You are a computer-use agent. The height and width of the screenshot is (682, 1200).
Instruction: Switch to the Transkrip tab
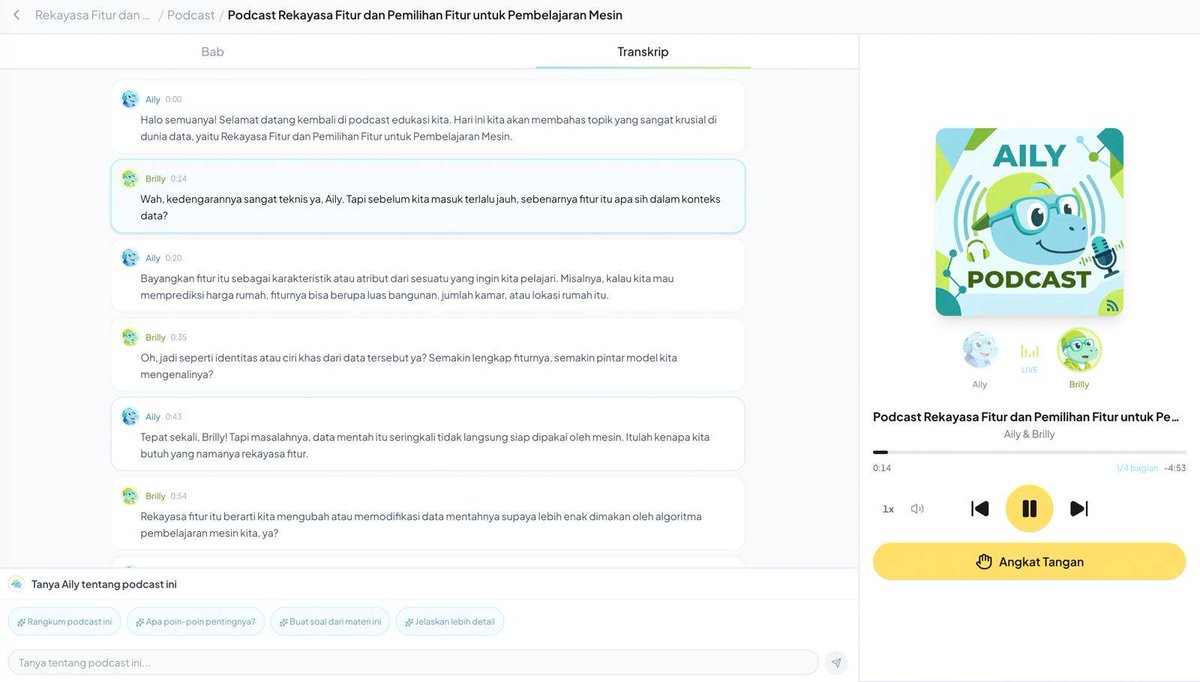[643, 51]
